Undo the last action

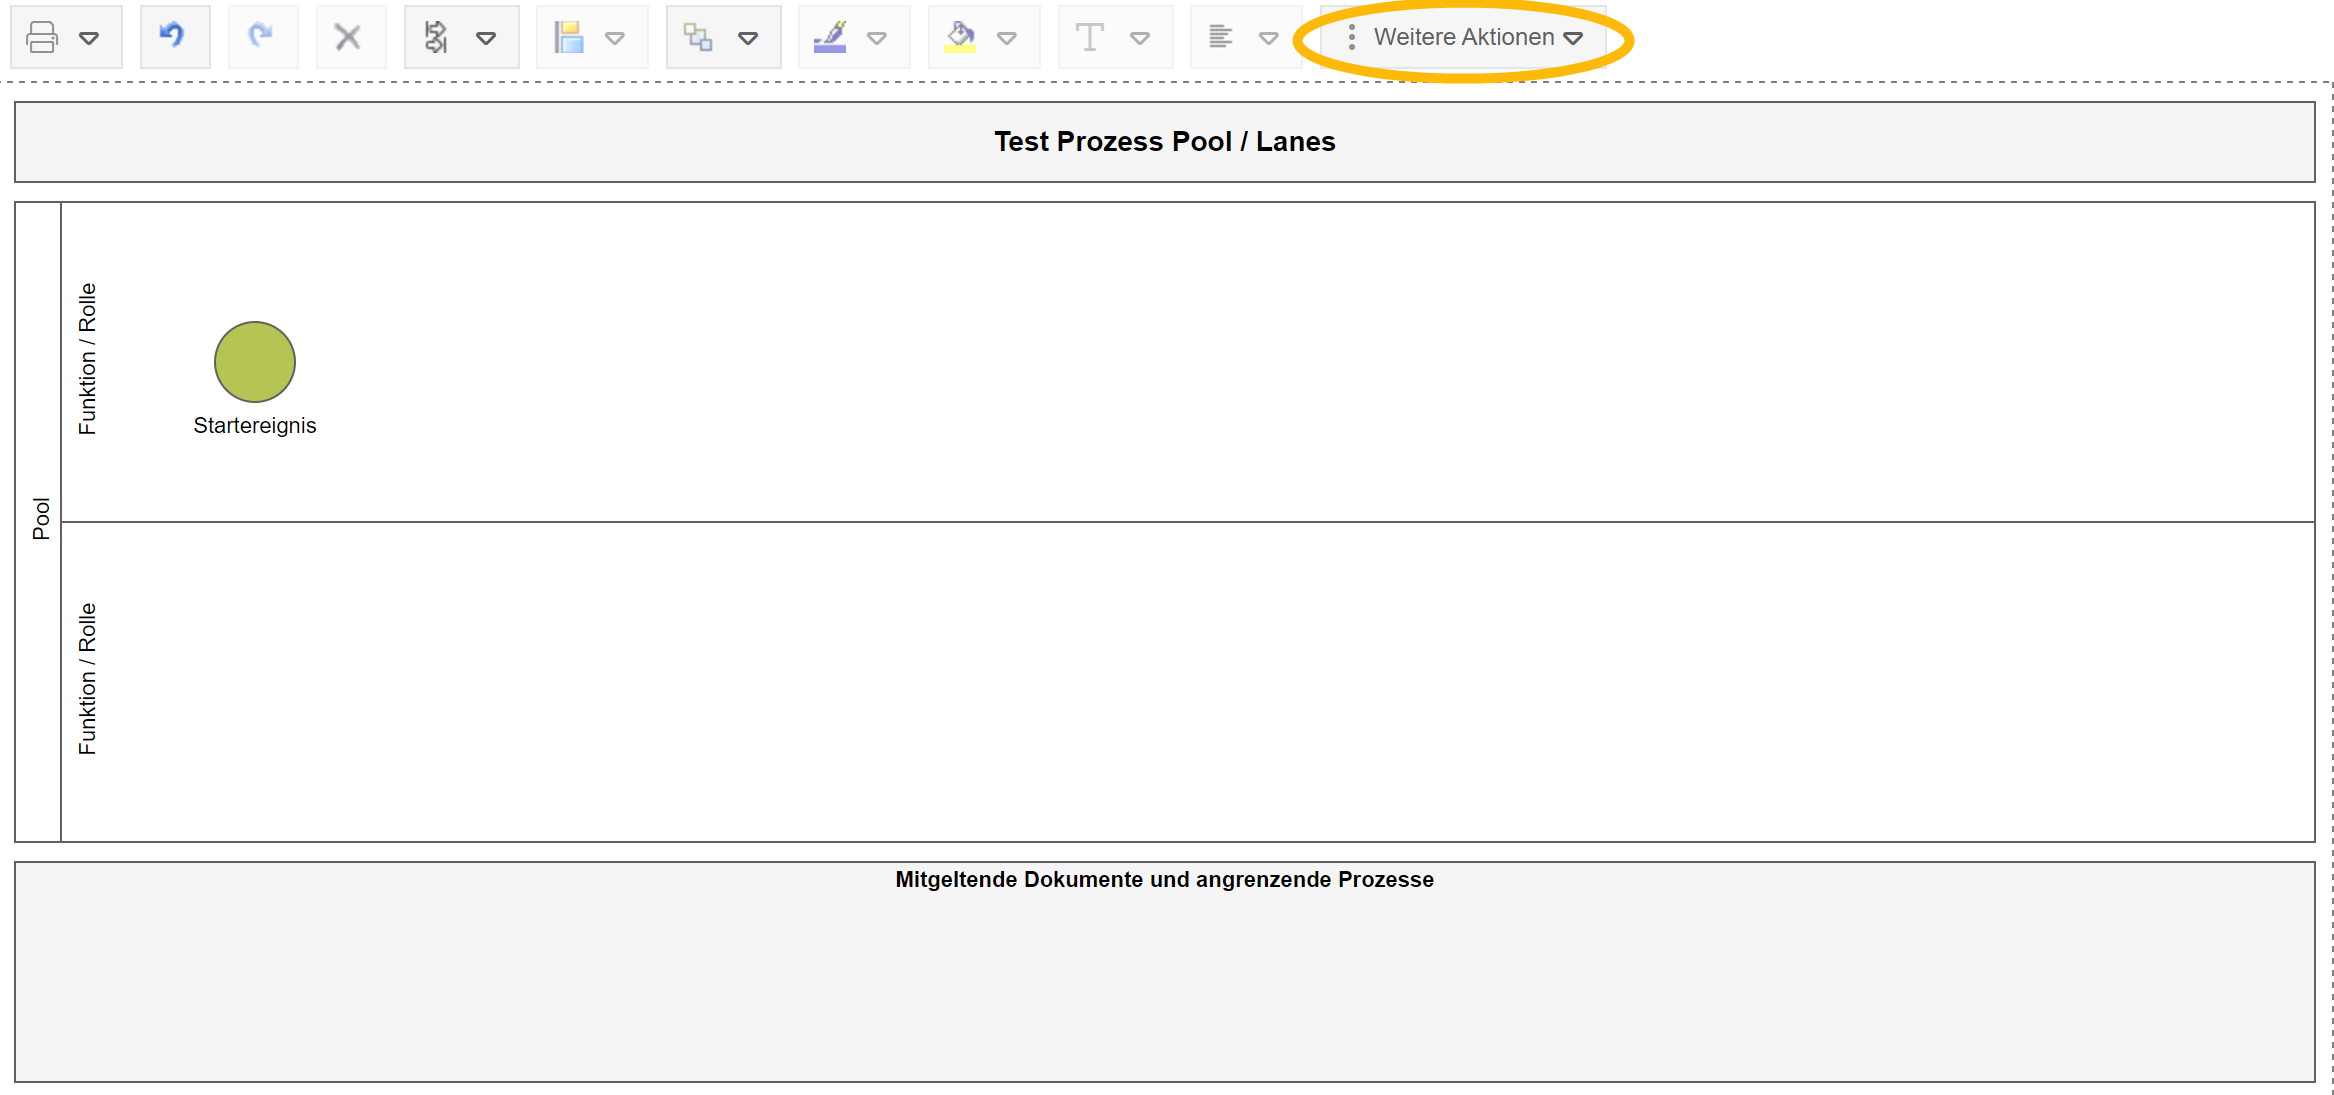tap(174, 37)
